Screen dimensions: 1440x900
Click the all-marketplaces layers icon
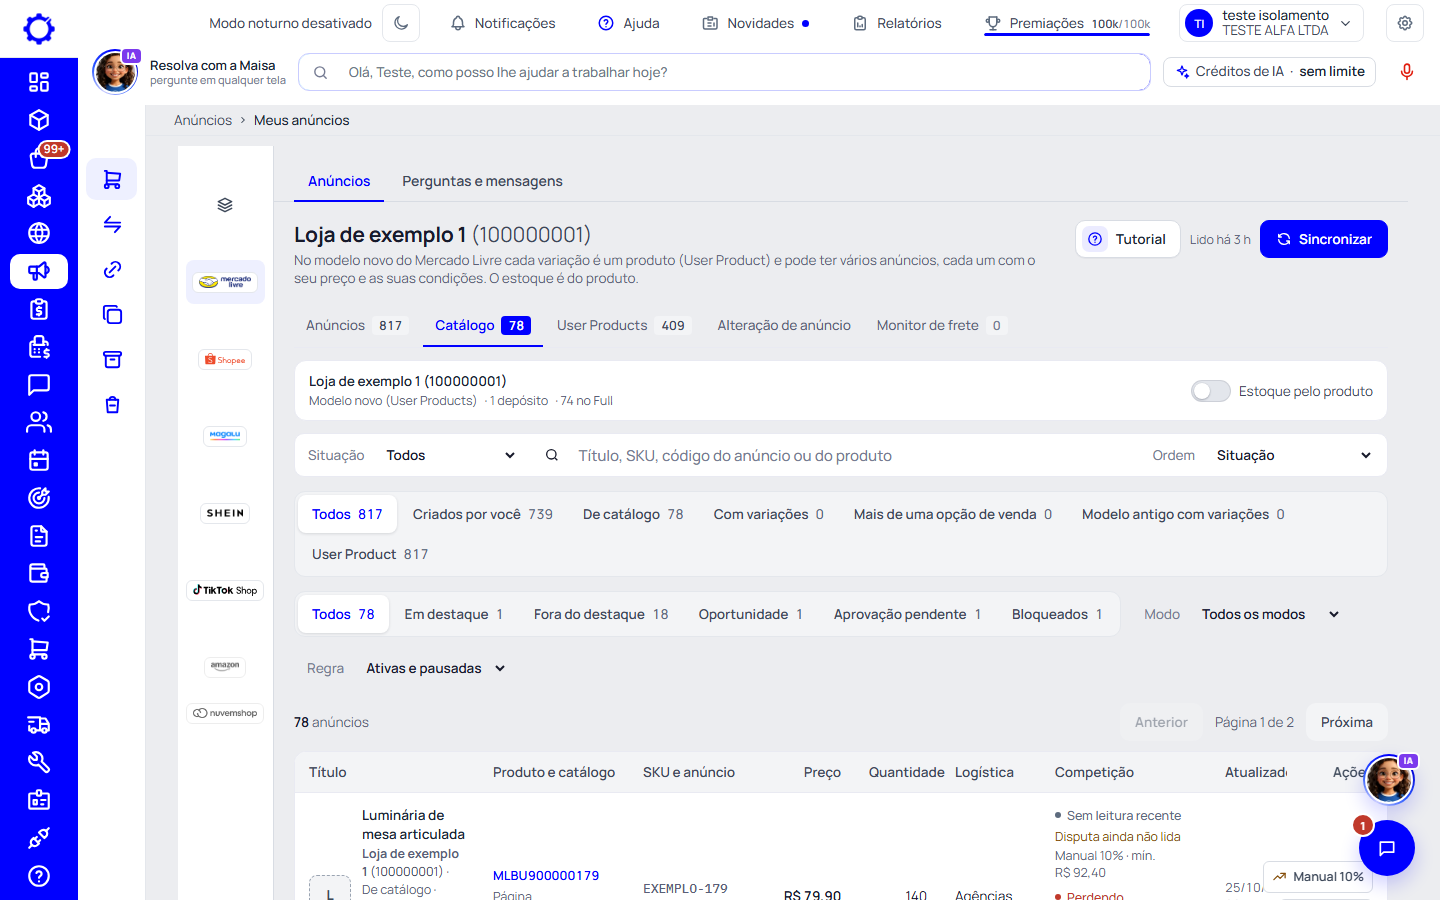(x=225, y=205)
